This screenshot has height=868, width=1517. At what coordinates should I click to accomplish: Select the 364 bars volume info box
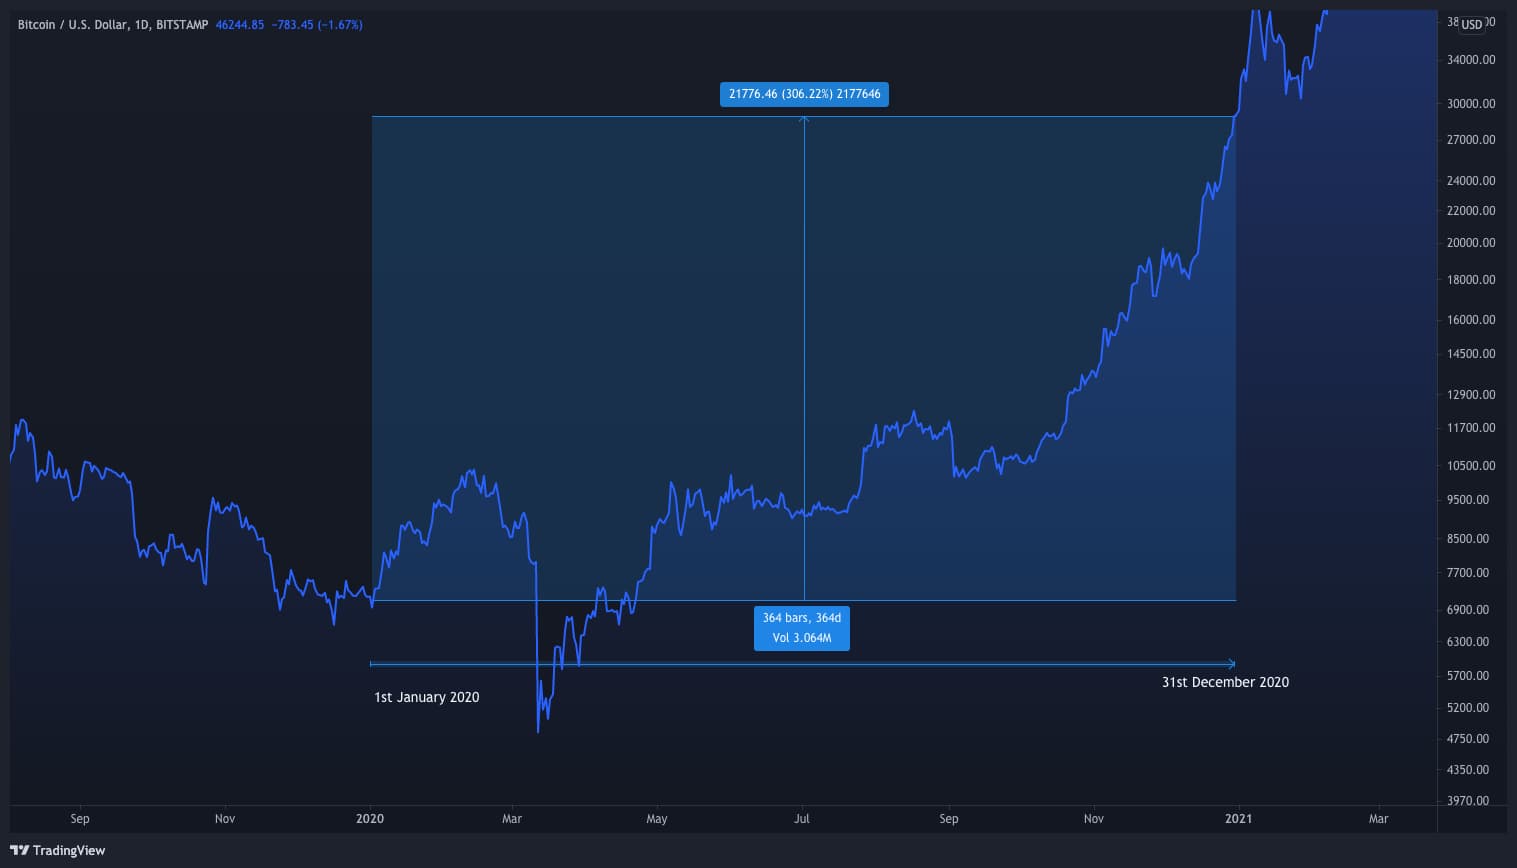pyautogui.click(x=802, y=628)
